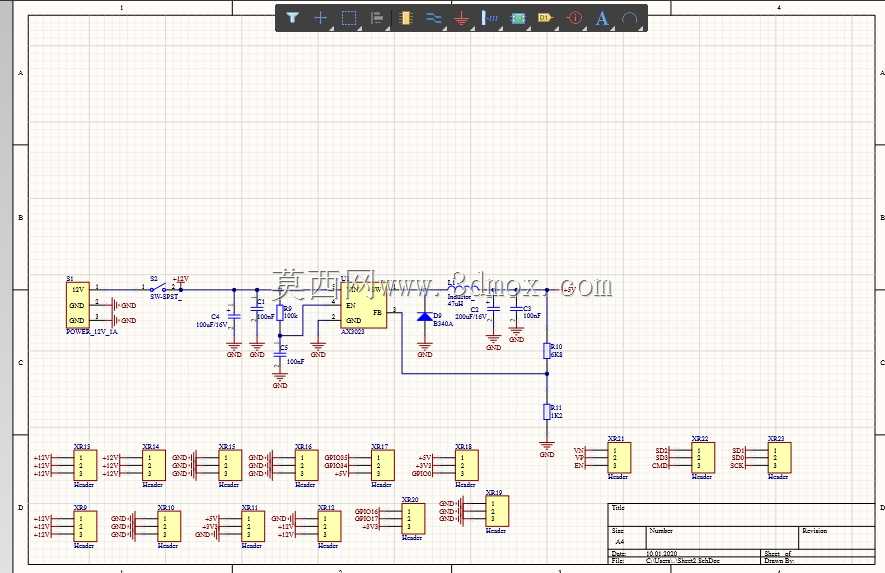This screenshot has width=885, height=573.
Task: Click the date 10.01.2020 in title block
Action: (661, 554)
